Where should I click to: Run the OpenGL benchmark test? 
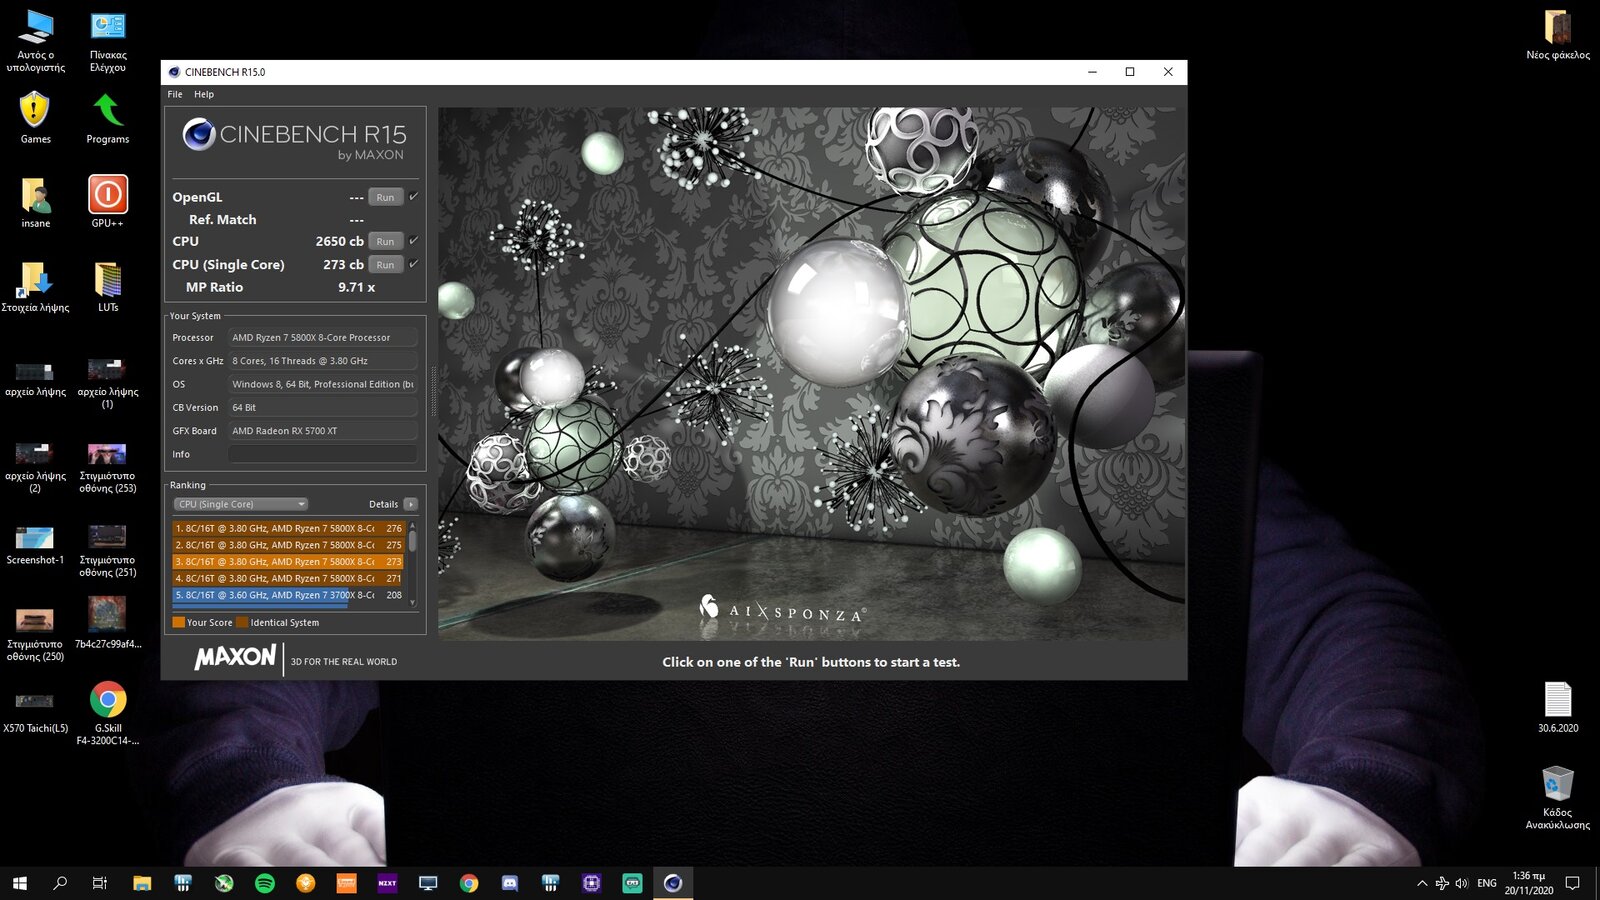[x=385, y=197]
